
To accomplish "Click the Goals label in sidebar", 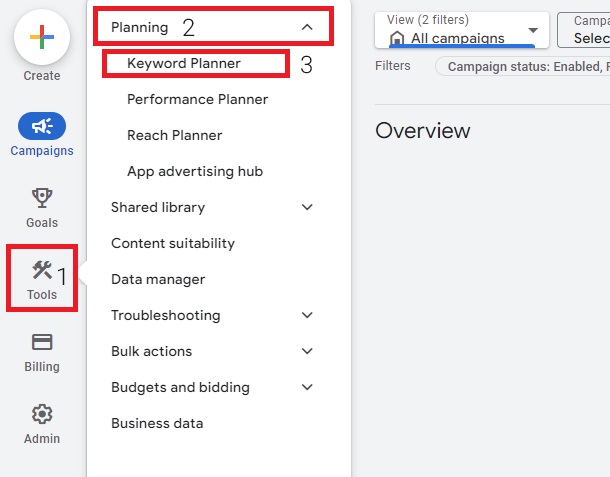I will (x=42, y=223).
